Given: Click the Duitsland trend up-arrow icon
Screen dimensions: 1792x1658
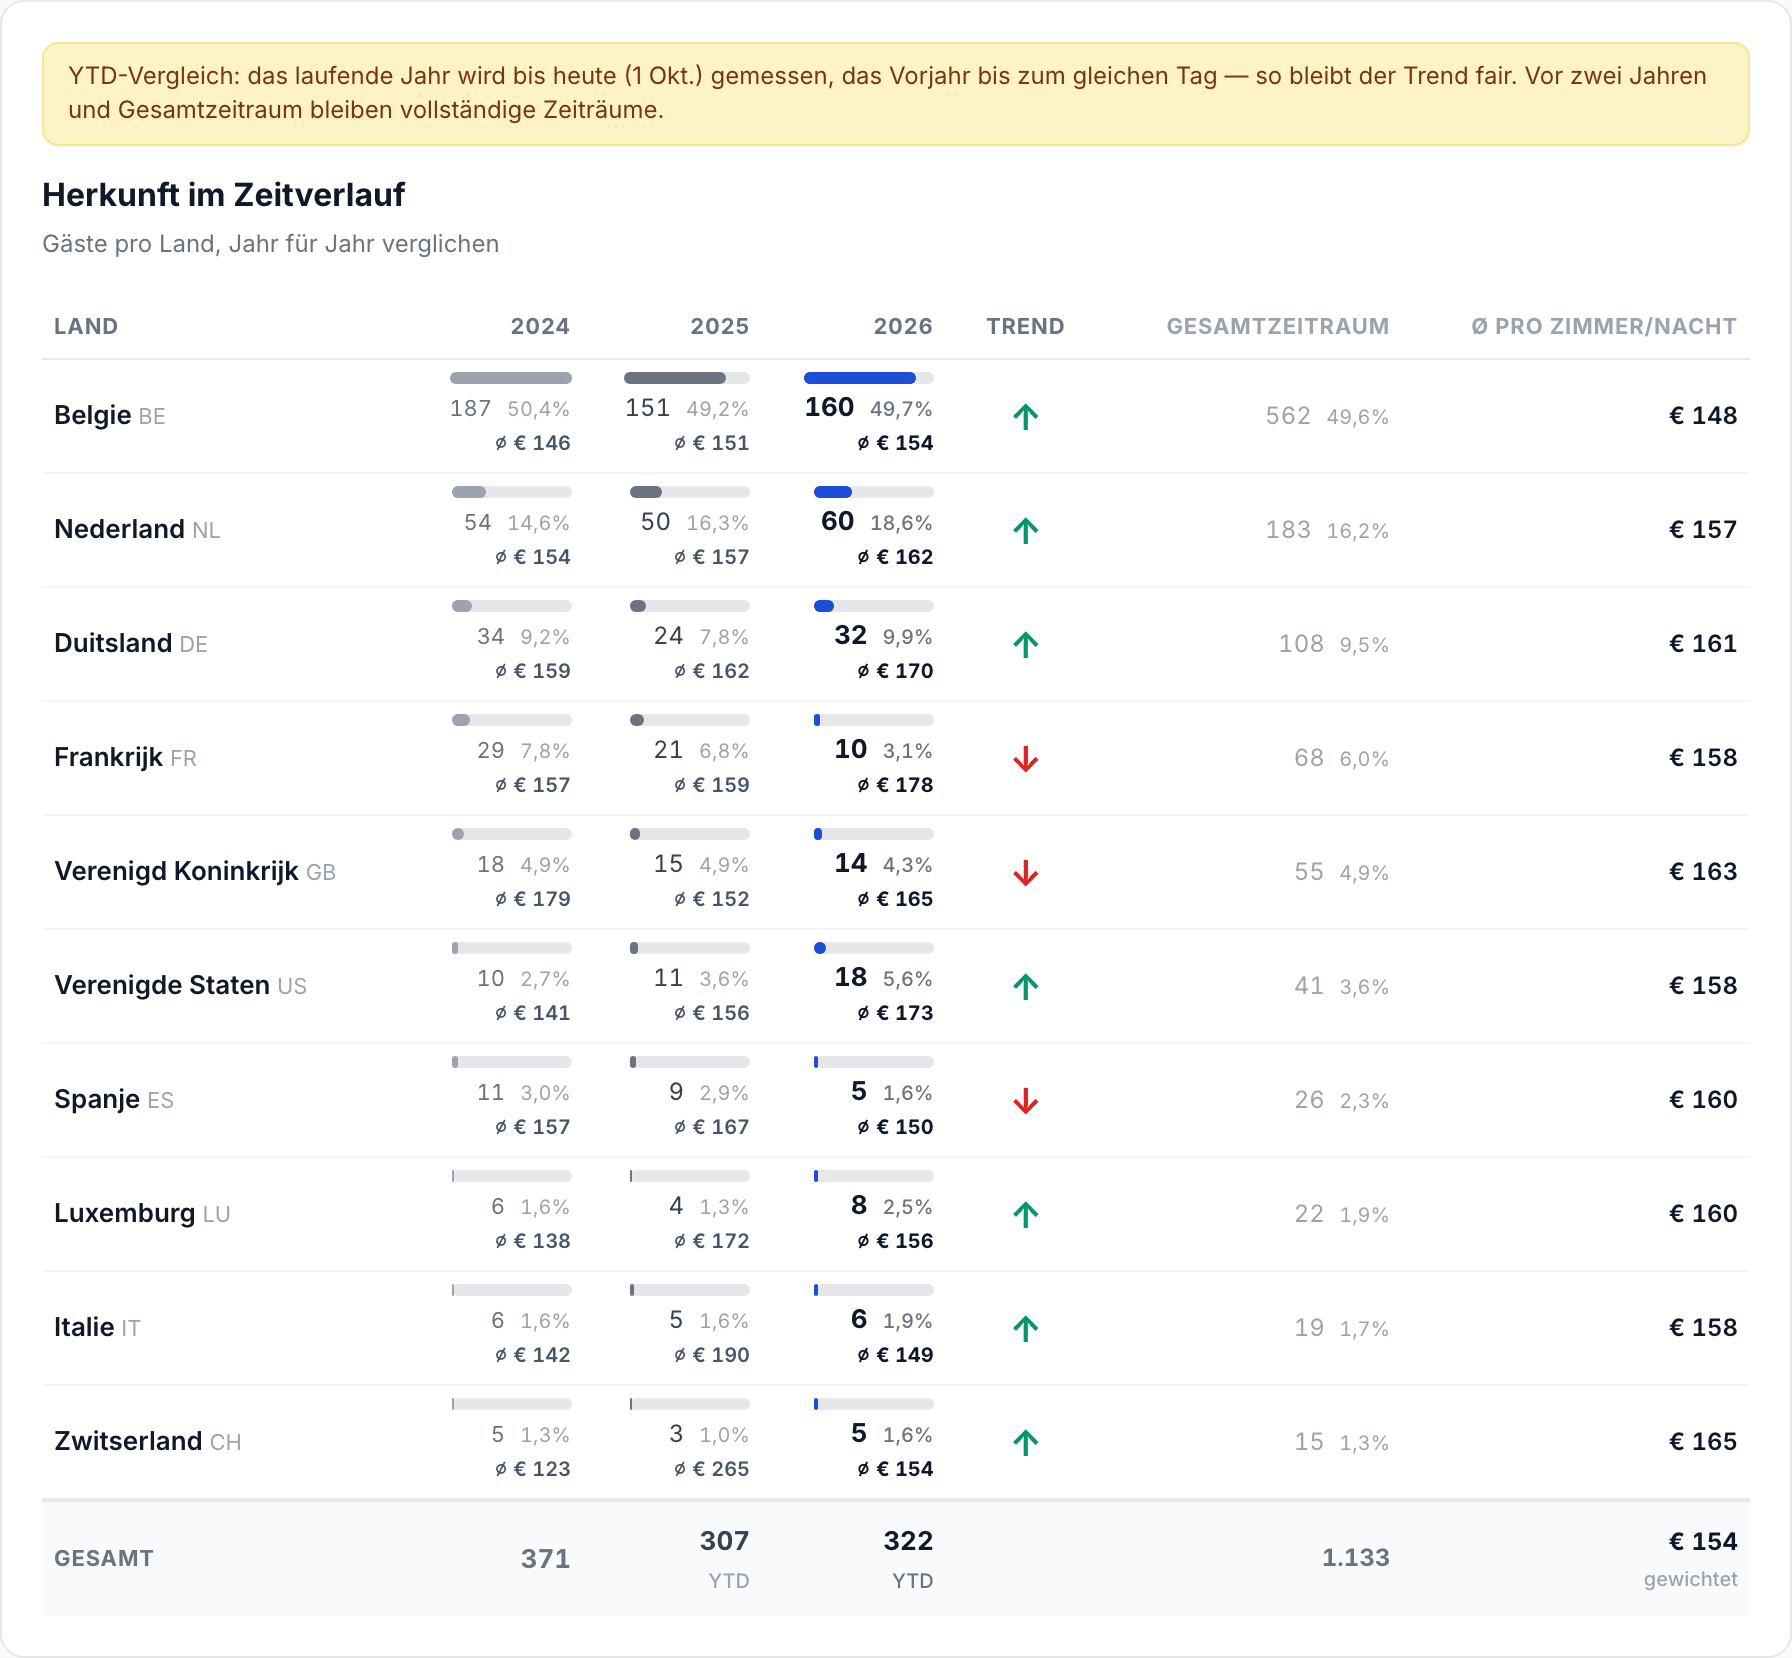Looking at the screenshot, I should tap(1025, 644).
